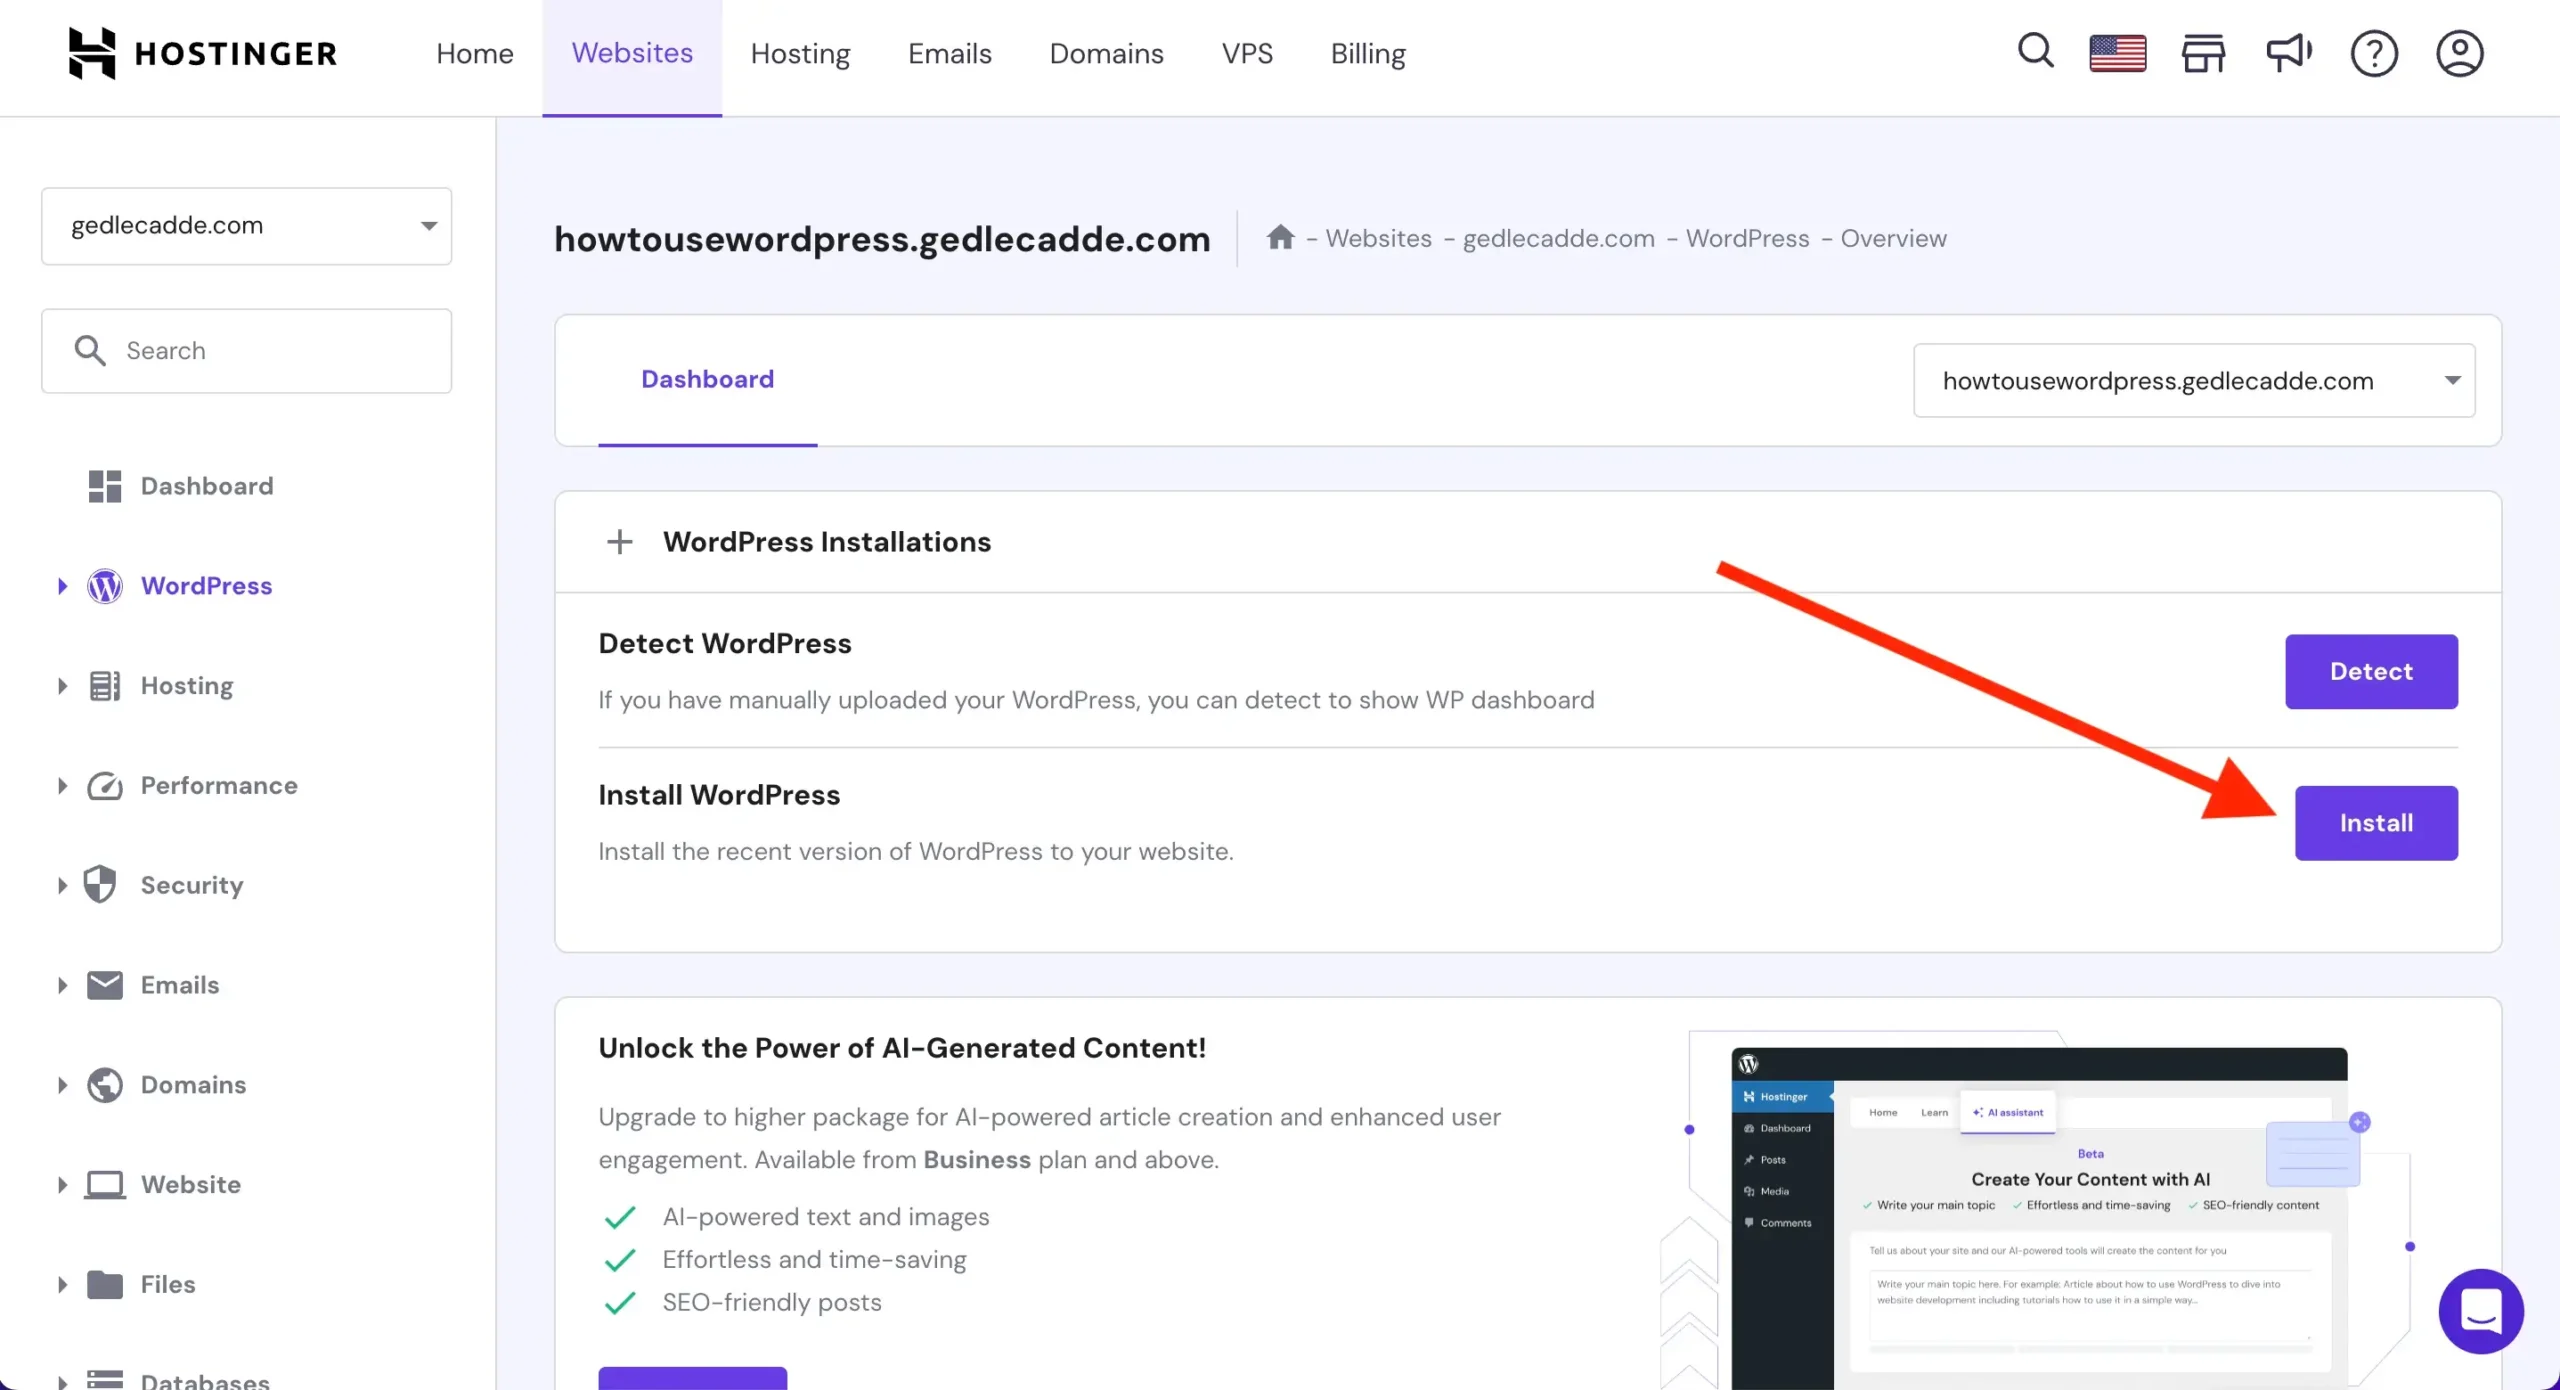Expand the Security section arrow
This screenshot has width=2560, height=1390.
62,885
